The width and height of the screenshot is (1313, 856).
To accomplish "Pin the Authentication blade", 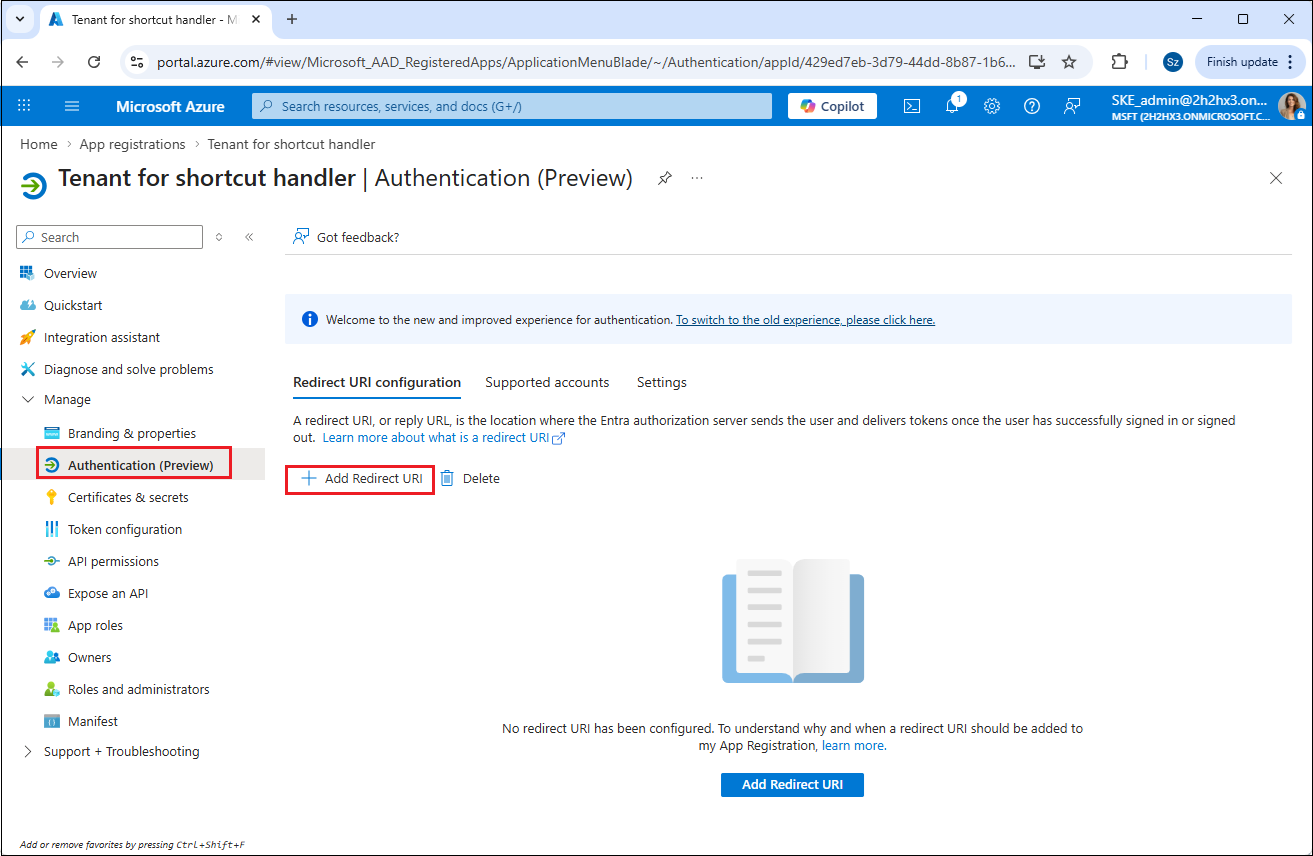I will (664, 178).
